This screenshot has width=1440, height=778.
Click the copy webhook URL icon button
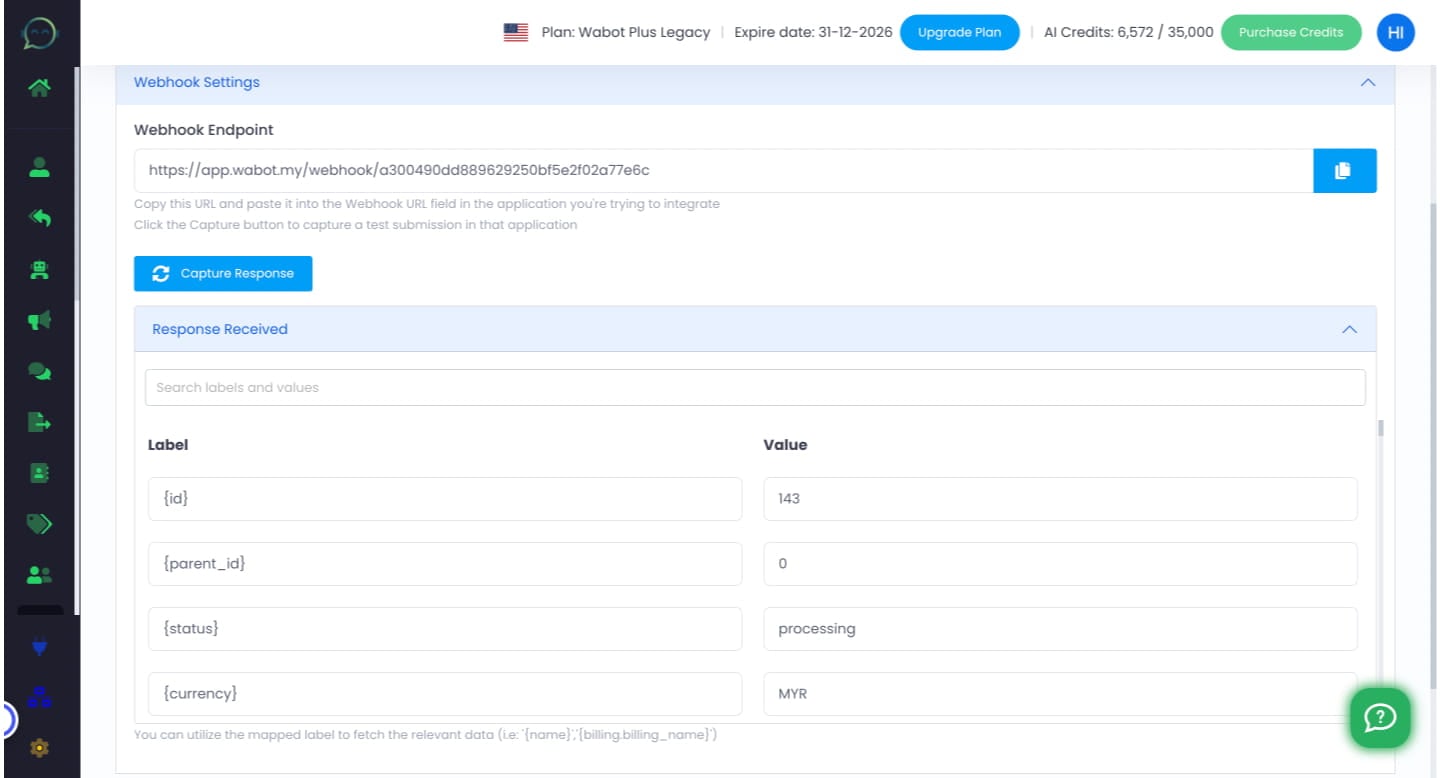click(x=1343, y=171)
